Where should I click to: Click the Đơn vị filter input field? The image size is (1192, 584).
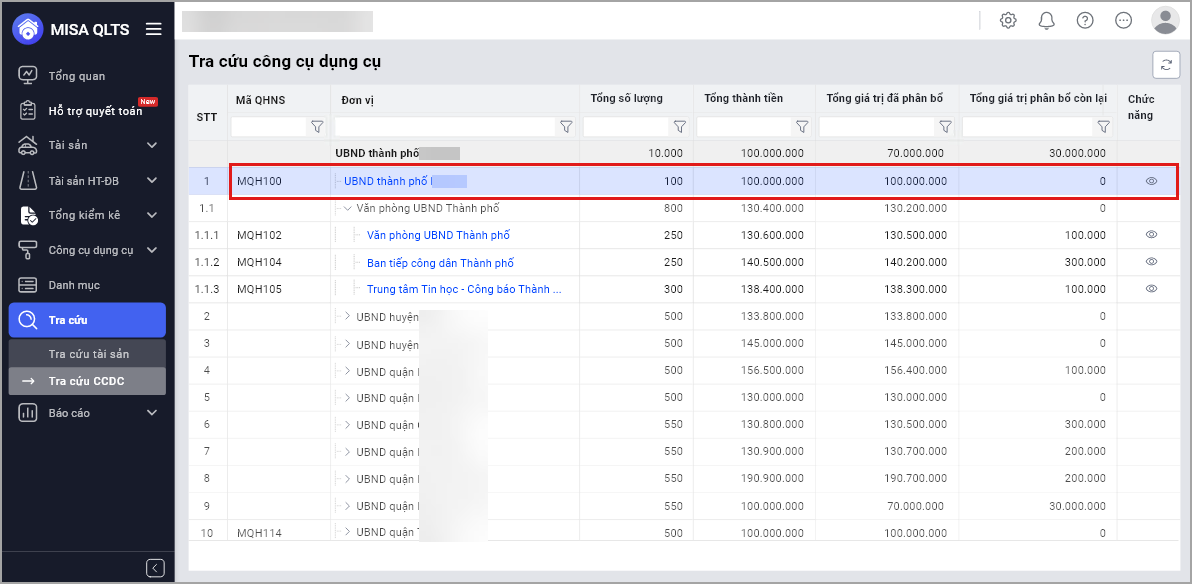(x=444, y=127)
